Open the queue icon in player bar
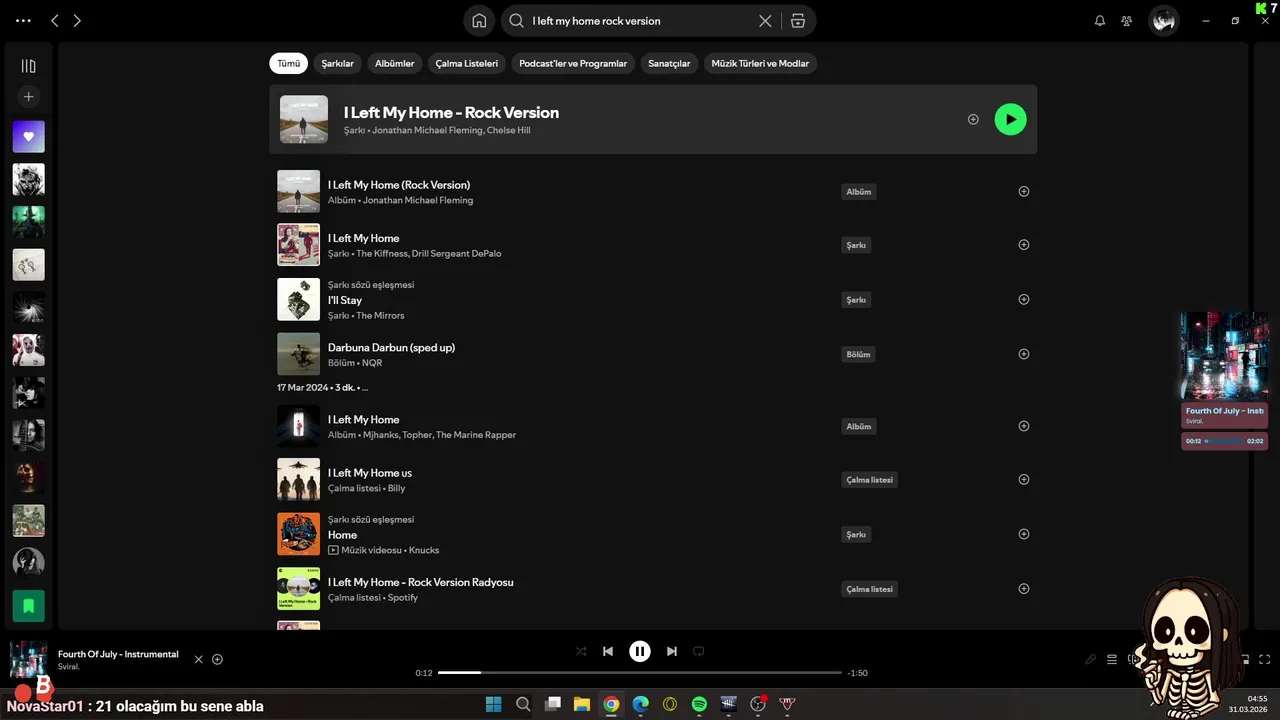The width and height of the screenshot is (1280, 720). (1112, 659)
